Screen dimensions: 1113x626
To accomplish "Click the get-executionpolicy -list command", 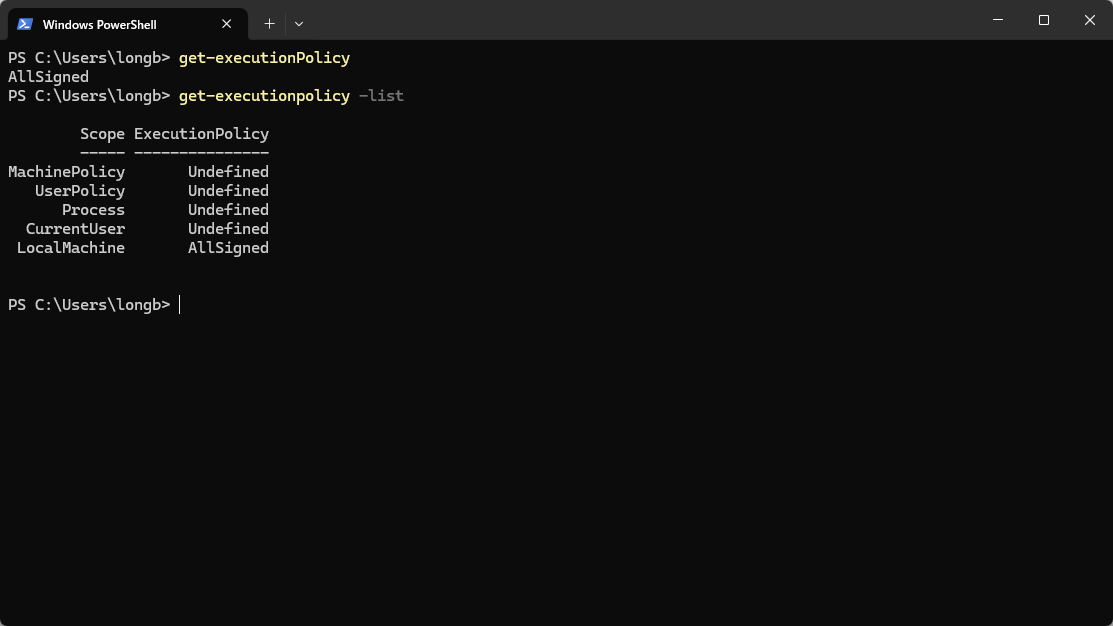I will 291,96.
